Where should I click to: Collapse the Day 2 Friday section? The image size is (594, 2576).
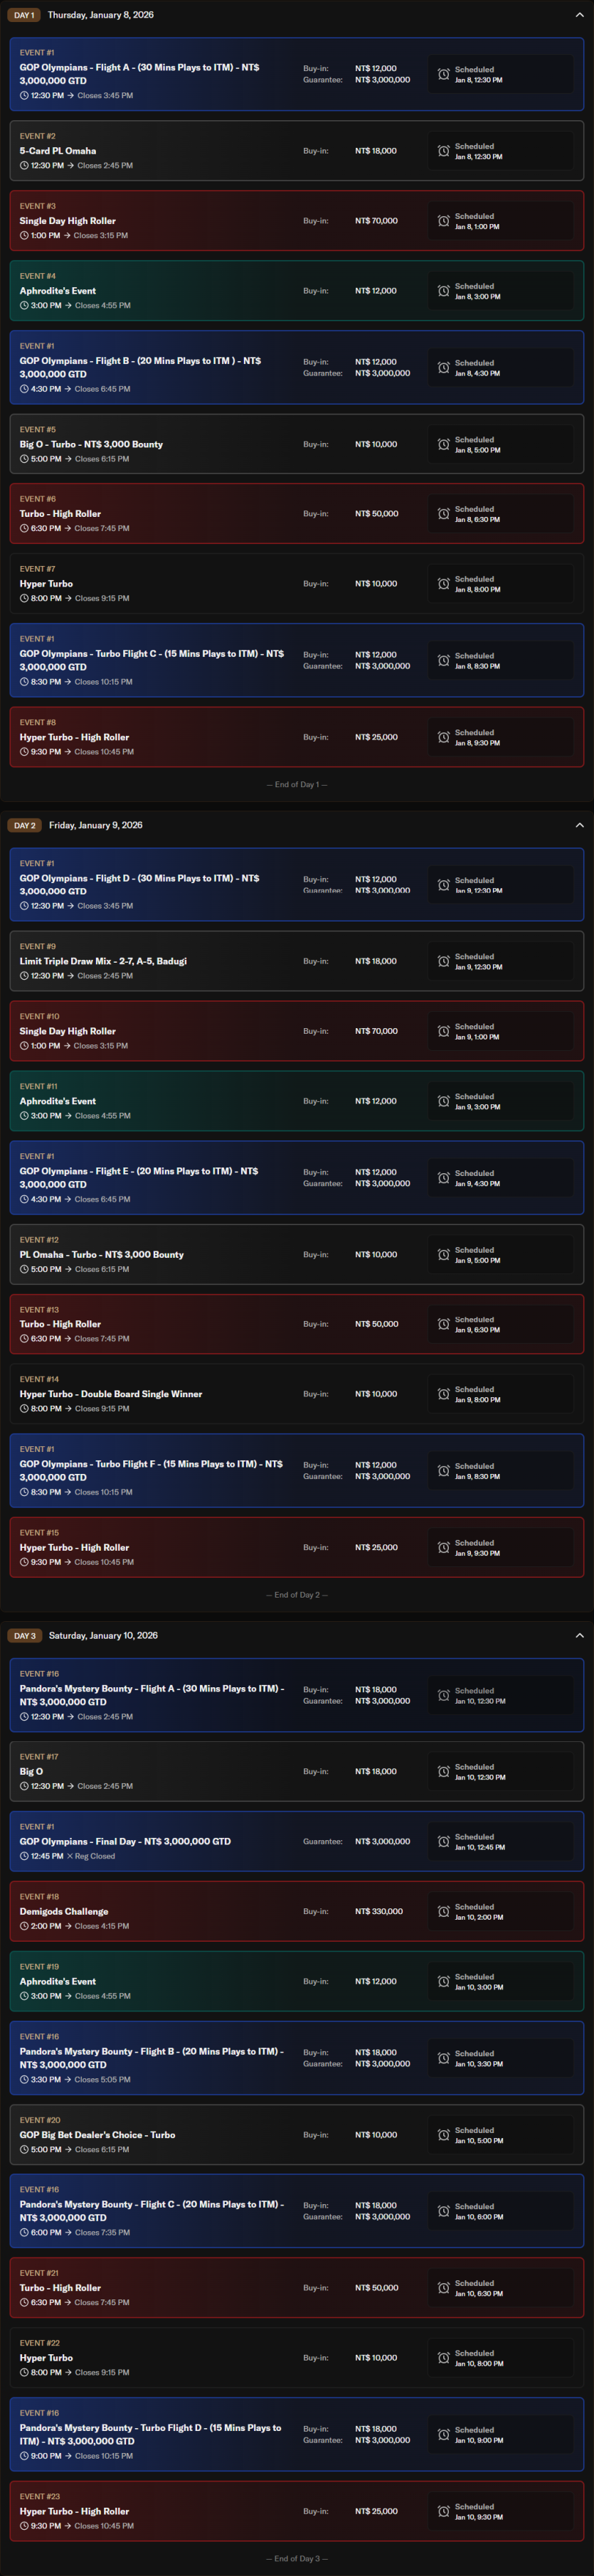click(x=579, y=825)
